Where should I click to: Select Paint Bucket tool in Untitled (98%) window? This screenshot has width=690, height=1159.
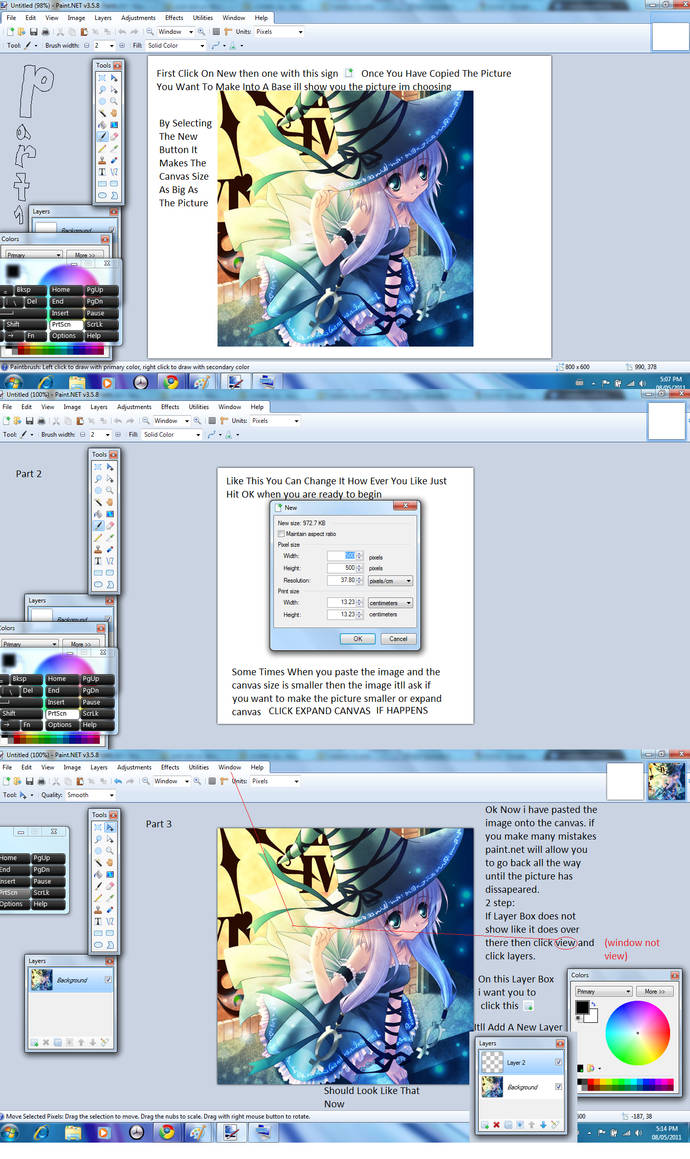tap(102, 125)
